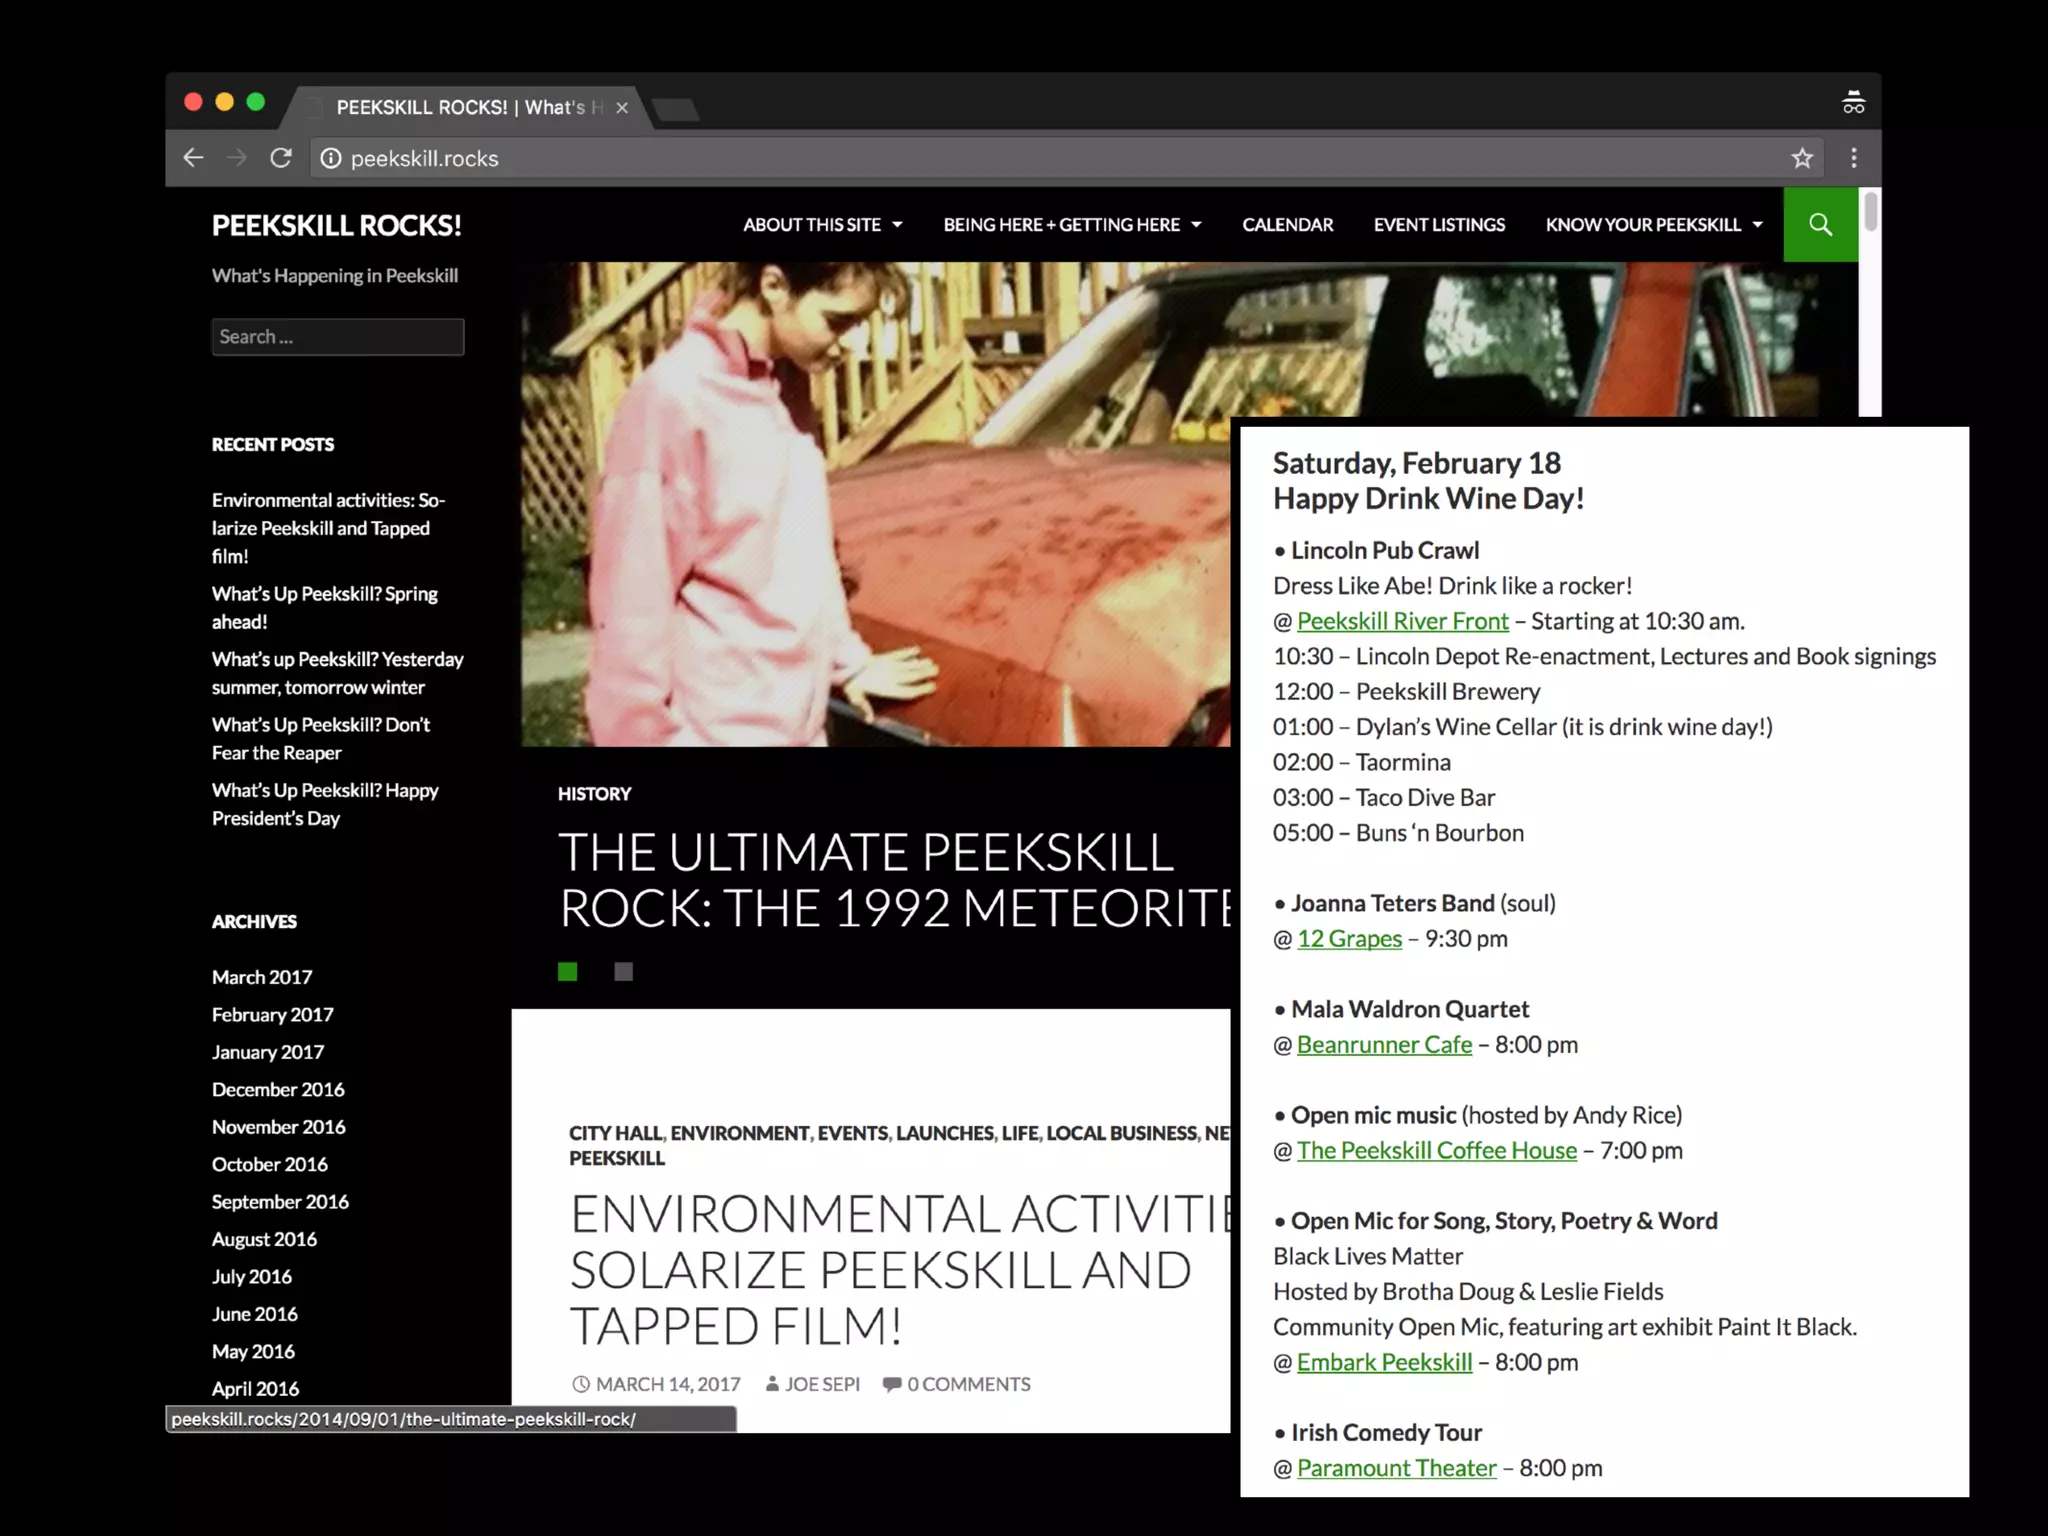Reload the page

[281, 158]
